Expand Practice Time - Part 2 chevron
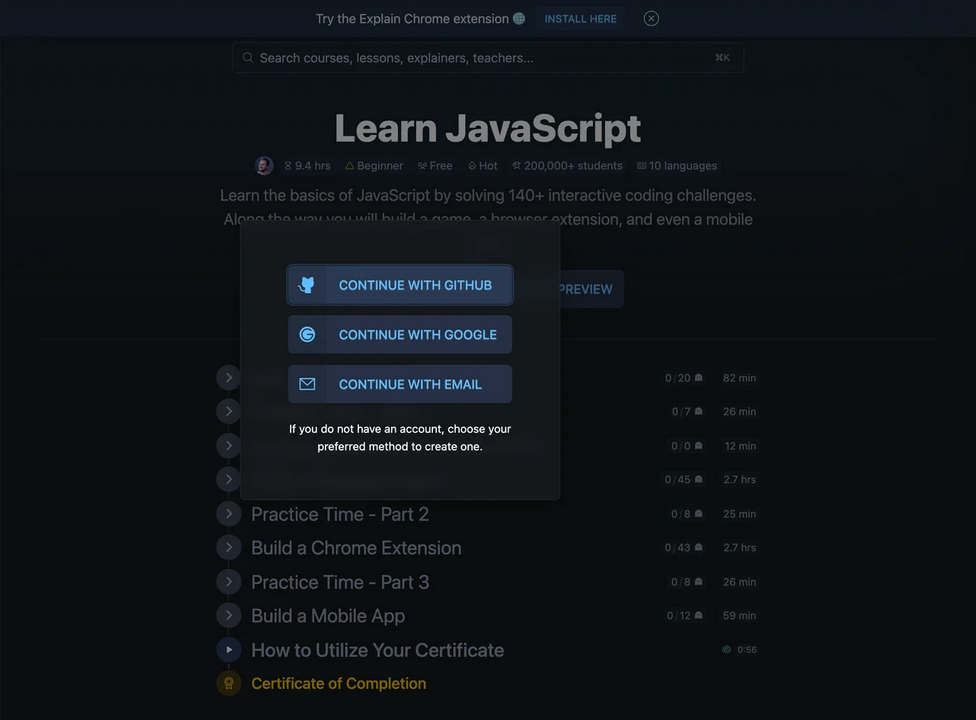 228,513
